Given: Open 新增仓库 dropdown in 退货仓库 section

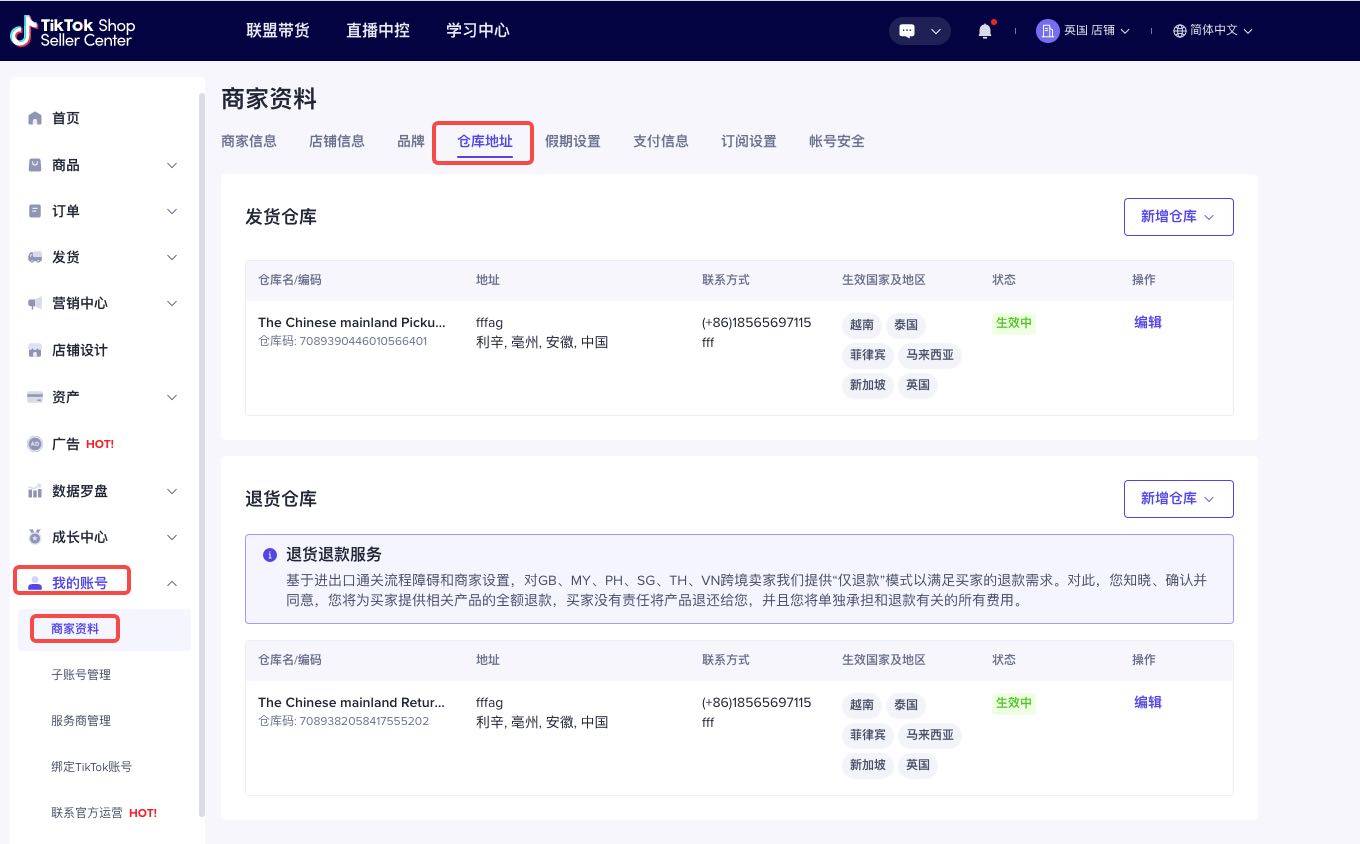Looking at the screenshot, I should point(1178,499).
